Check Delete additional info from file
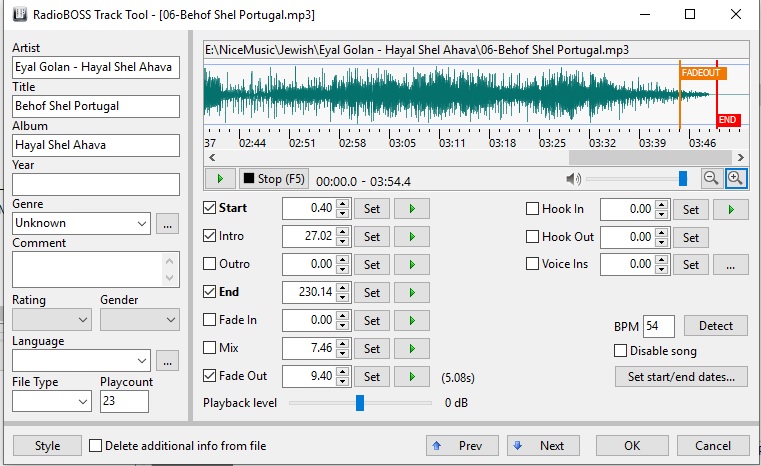Viewport: 761px width, 466px height. (x=96, y=446)
